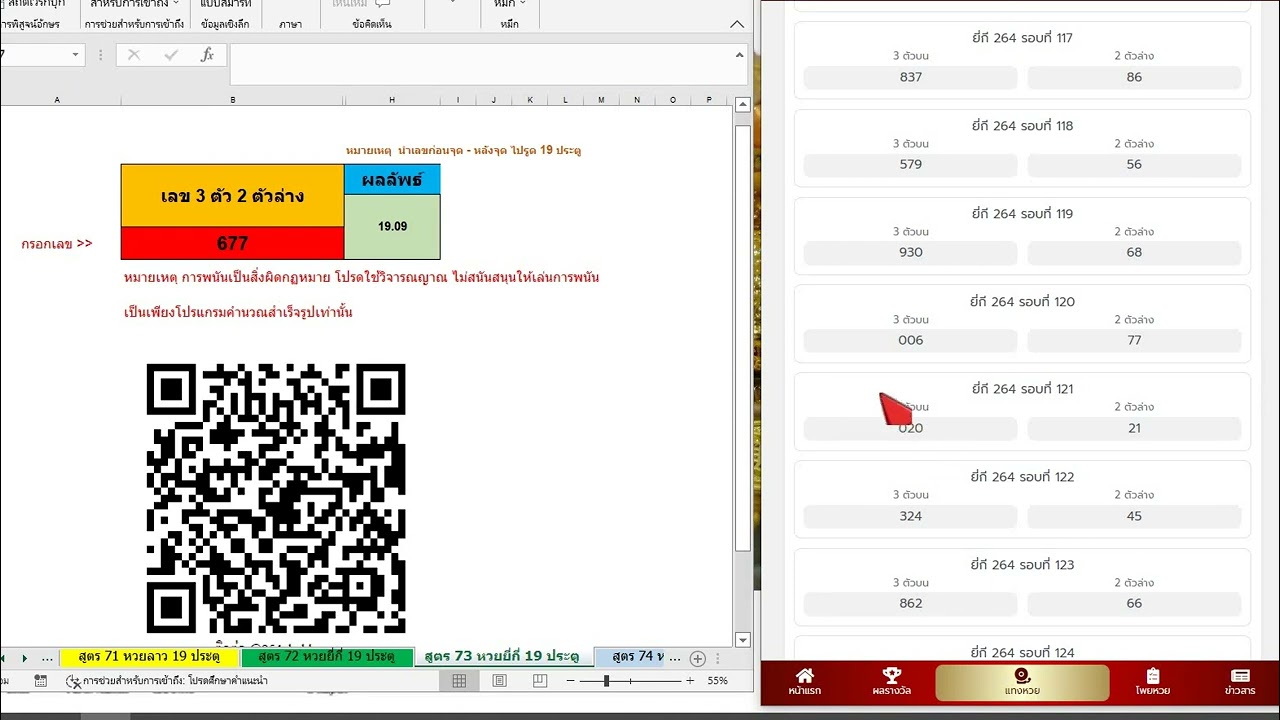Click the ข่าวสาร news icon
This screenshot has height=720, width=1280.
[1240, 682]
